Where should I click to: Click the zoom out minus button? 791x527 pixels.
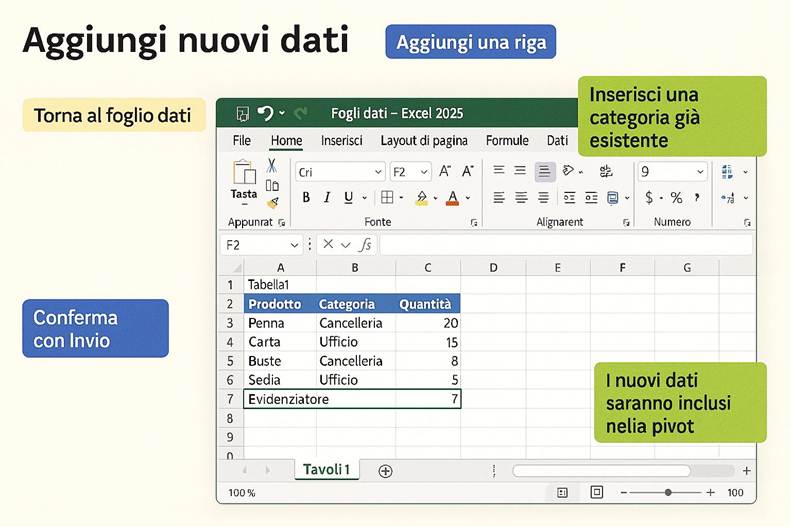pos(624,493)
